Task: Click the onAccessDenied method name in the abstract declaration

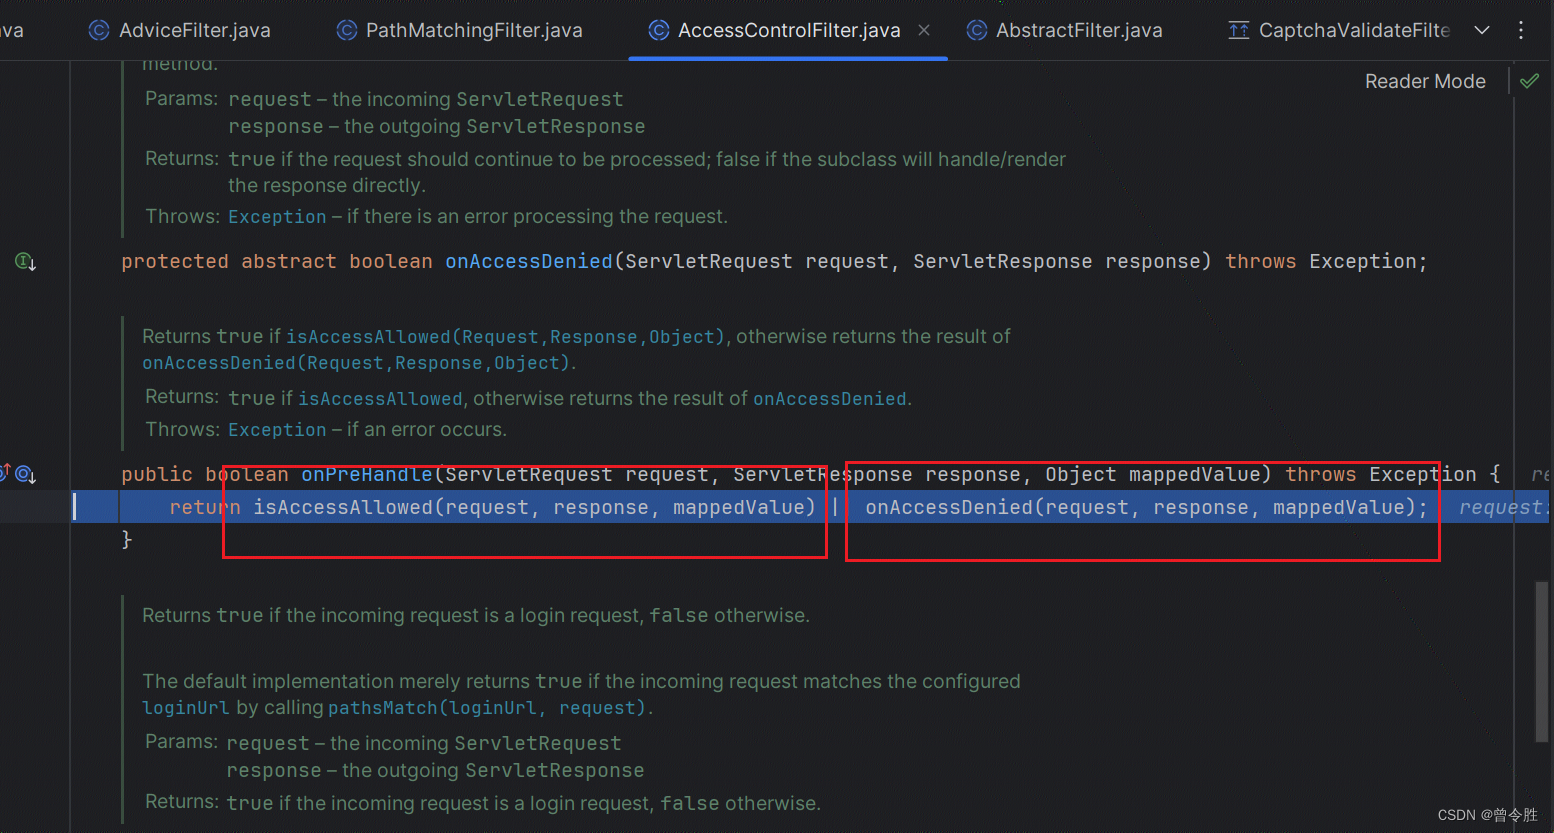Action: (529, 262)
